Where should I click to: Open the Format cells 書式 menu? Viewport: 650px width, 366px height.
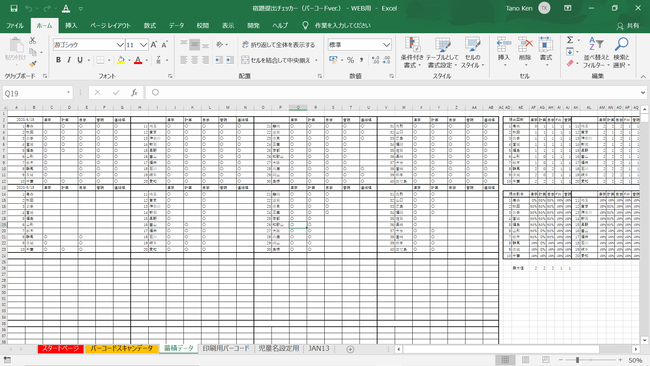pos(546,53)
